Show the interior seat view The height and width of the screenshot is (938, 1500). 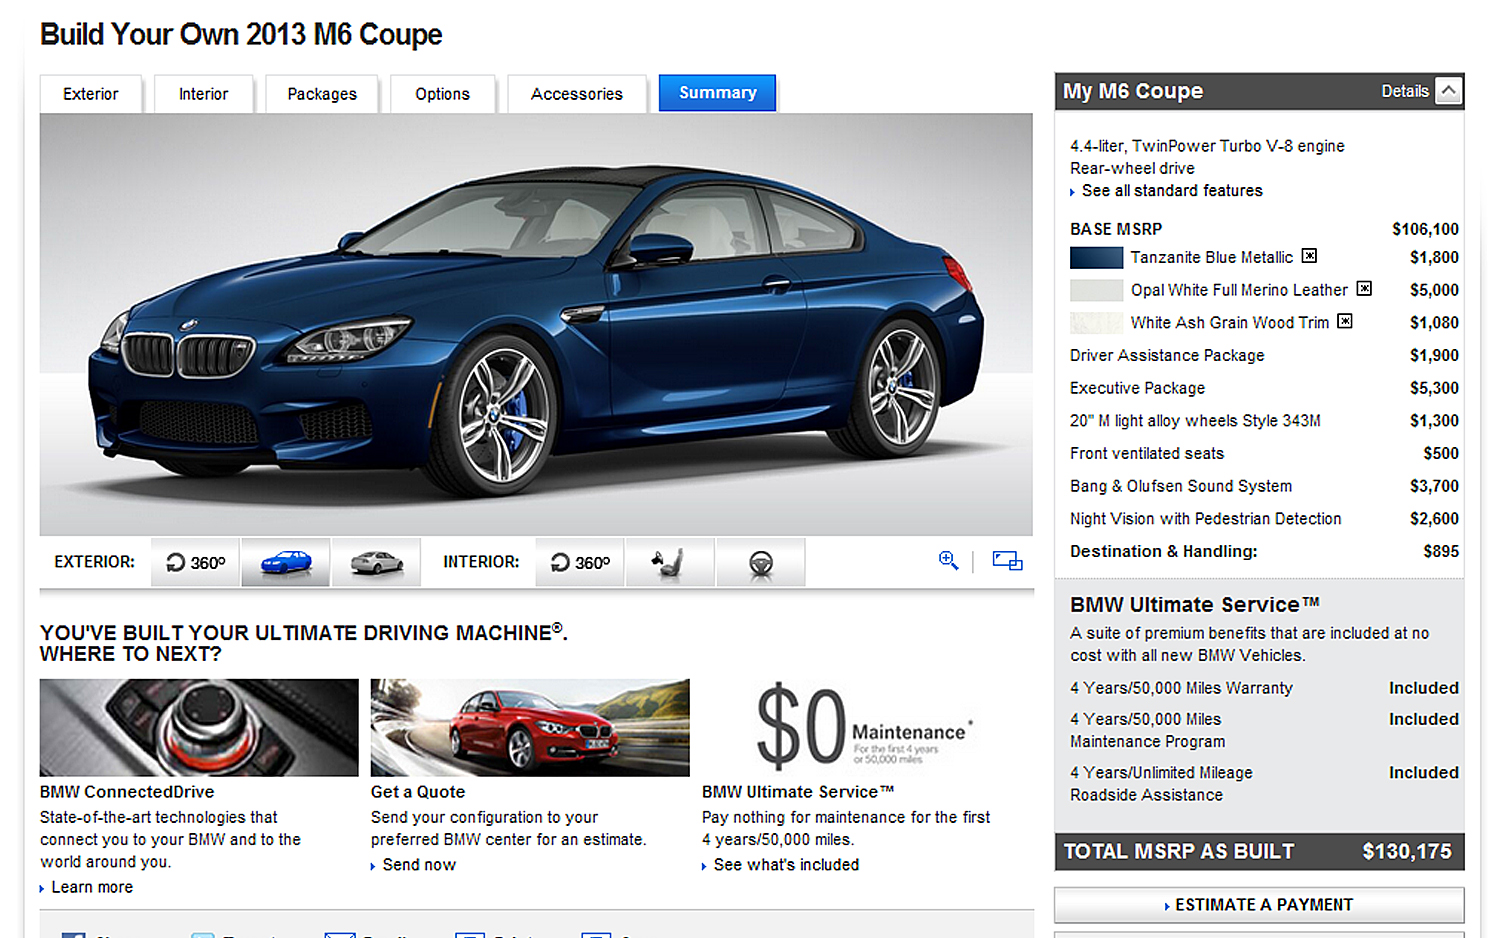669,562
